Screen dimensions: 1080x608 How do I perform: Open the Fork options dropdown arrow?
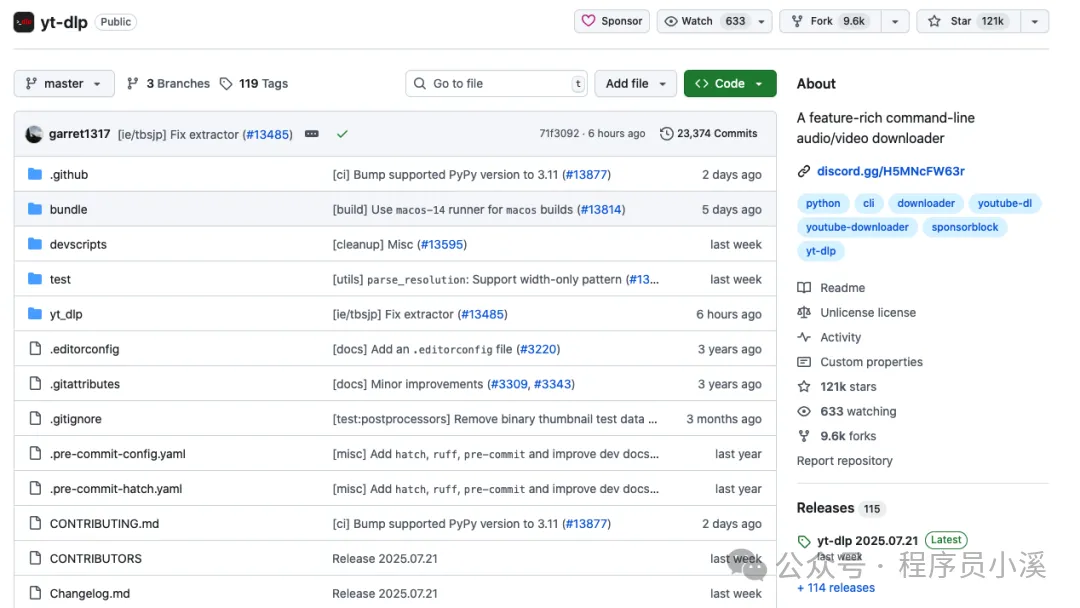tap(895, 21)
